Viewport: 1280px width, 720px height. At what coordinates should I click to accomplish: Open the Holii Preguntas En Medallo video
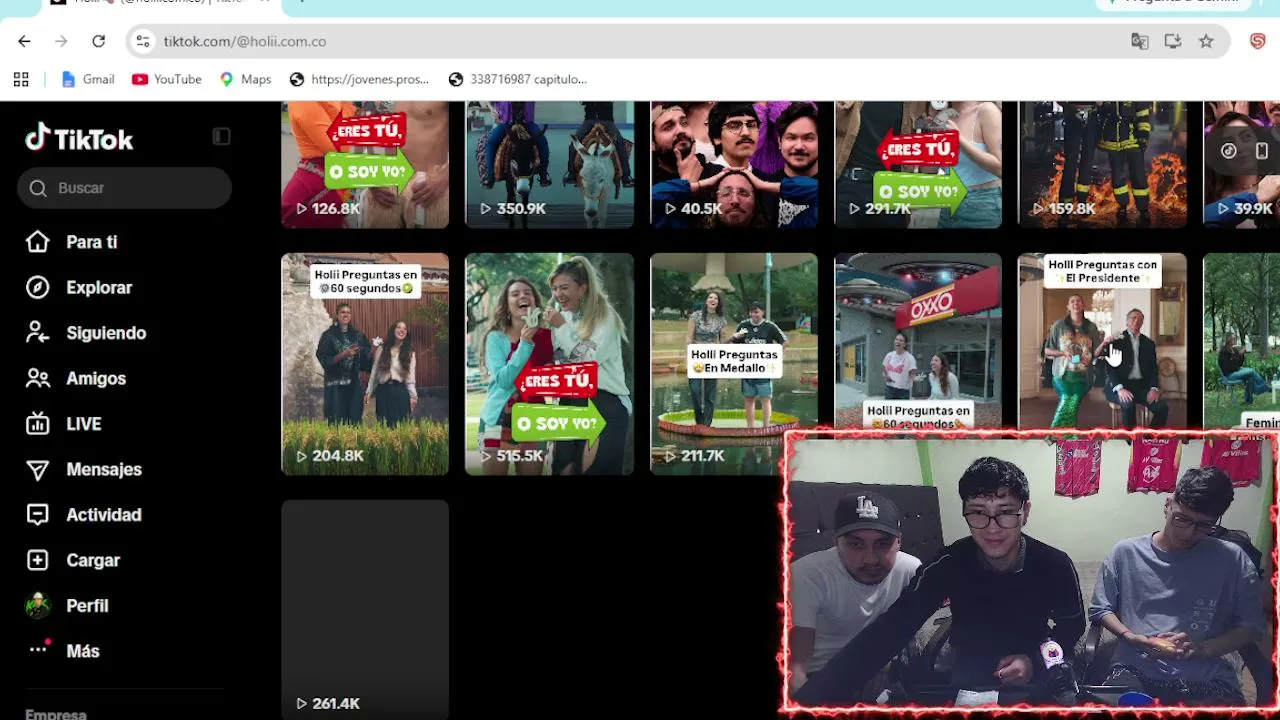pyautogui.click(x=734, y=364)
